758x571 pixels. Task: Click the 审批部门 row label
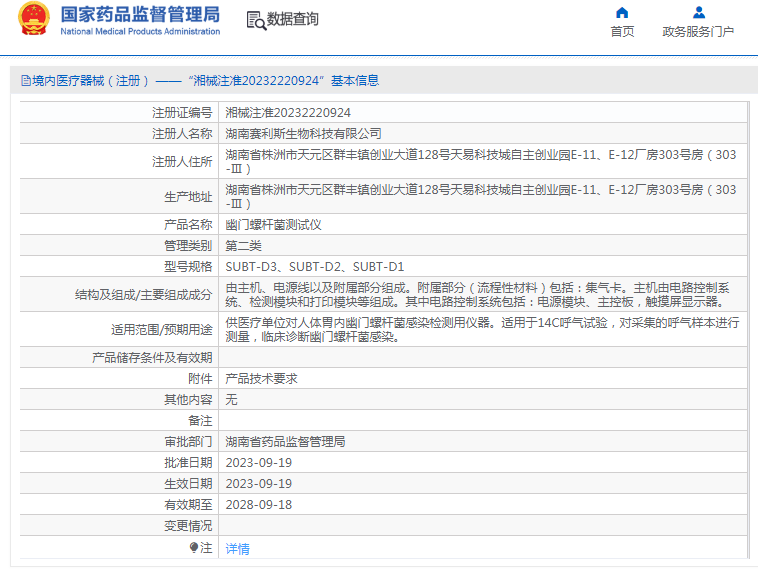coord(189,441)
